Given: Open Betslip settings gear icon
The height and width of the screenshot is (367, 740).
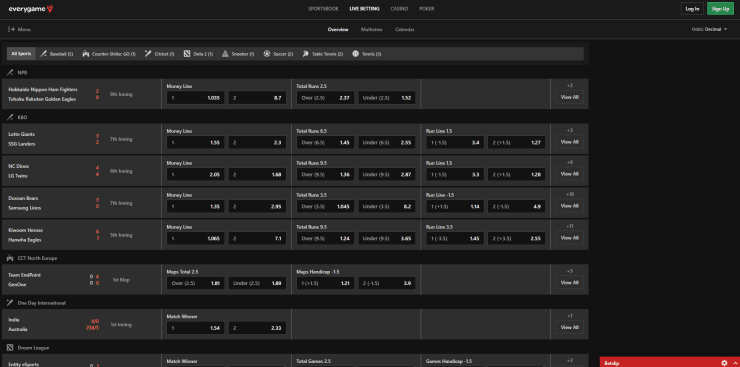Looking at the screenshot, I should (724, 363).
